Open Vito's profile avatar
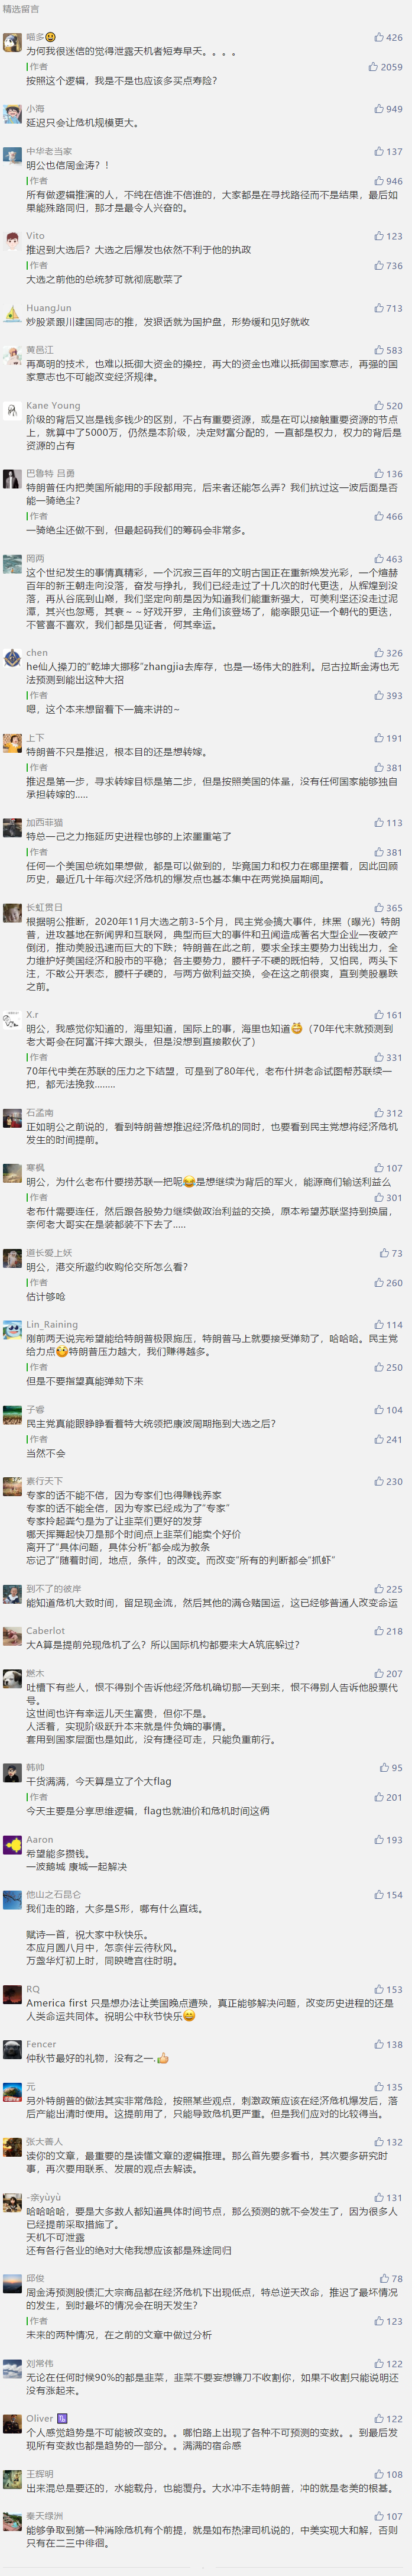The width and height of the screenshot is (412, 2576). click(12, 241)
